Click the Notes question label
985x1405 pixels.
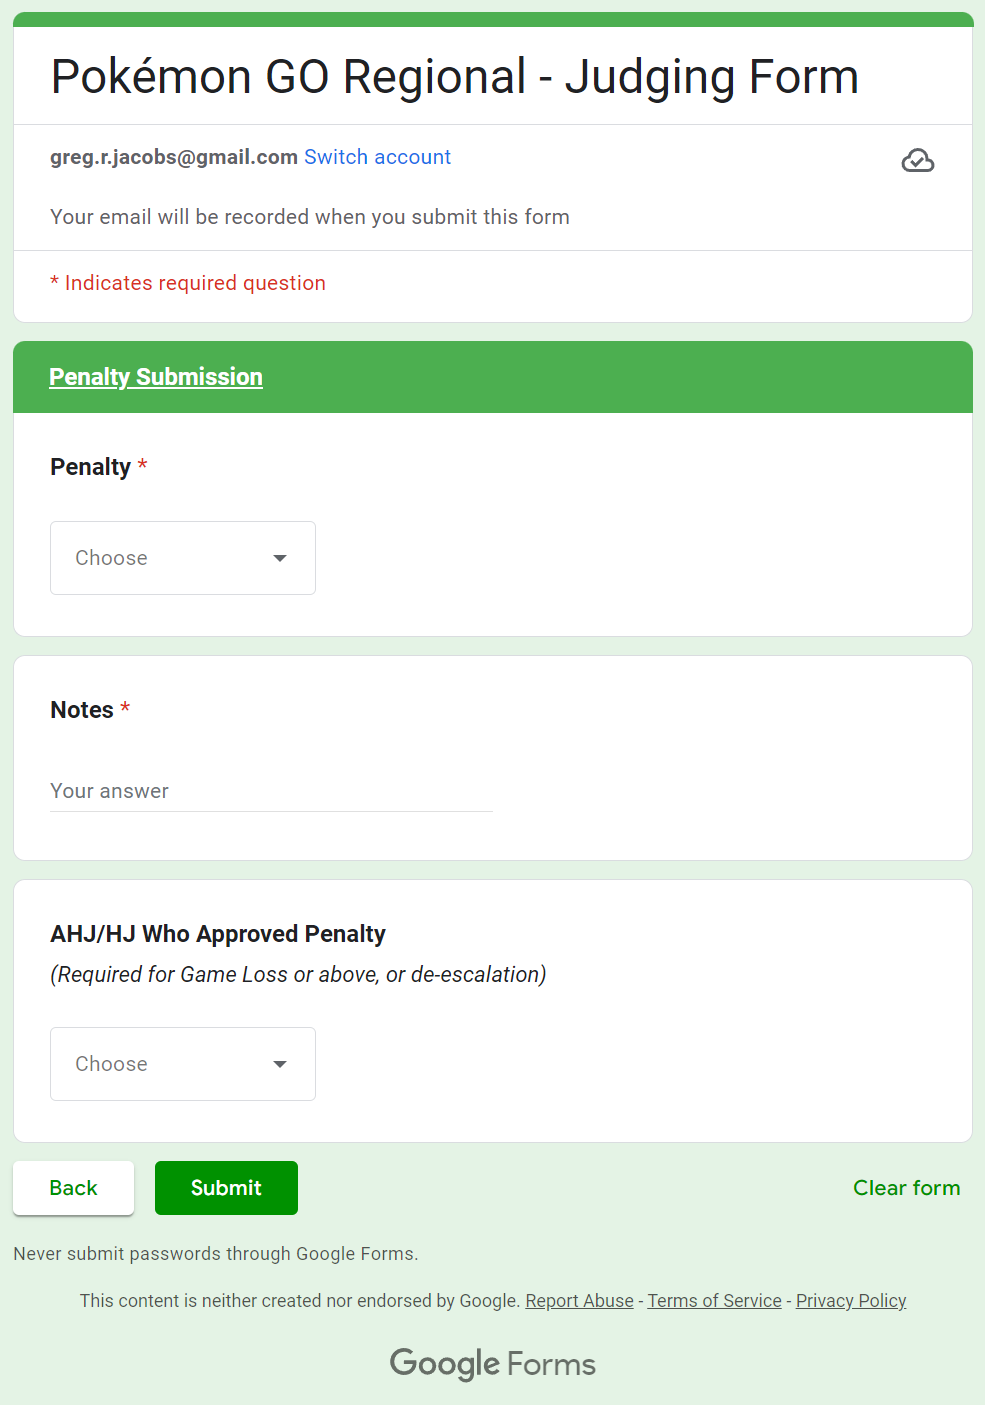tap(82, 710)
